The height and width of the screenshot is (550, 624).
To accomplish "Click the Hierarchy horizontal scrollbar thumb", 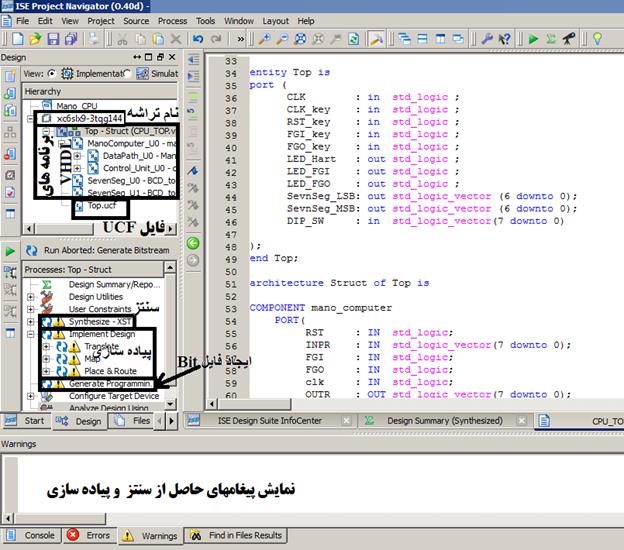I will click(x=64, y=228).
